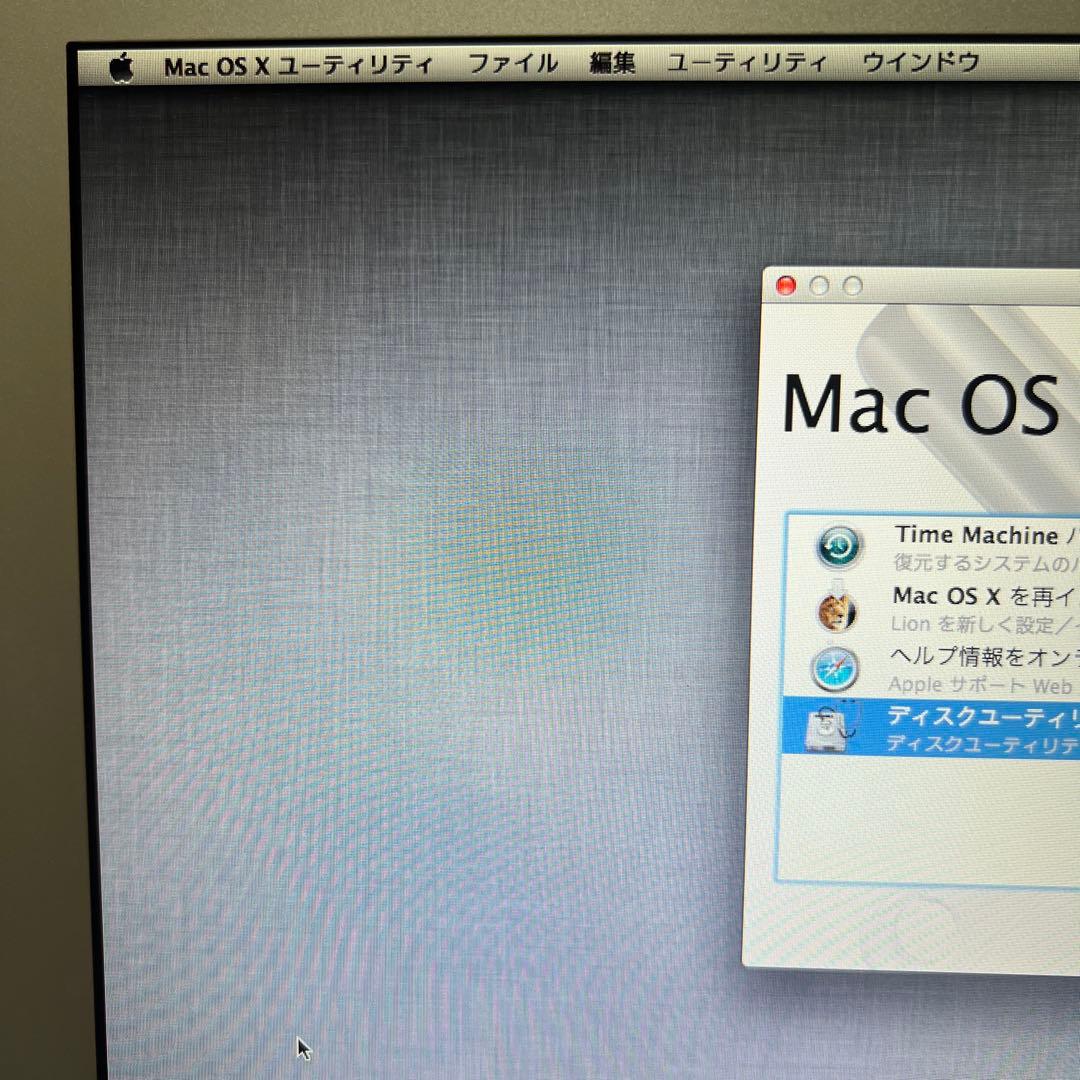Click the green zoom window button
1080x1080 pixels.
(x=853, y=285)
